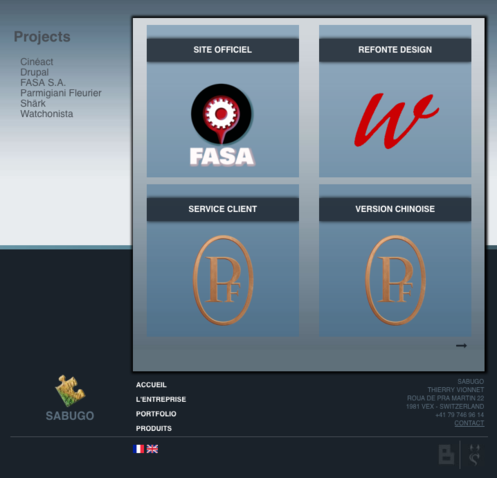Open the Version Chinoise card header
Viewport: 497px width, 478px height.
395,209
